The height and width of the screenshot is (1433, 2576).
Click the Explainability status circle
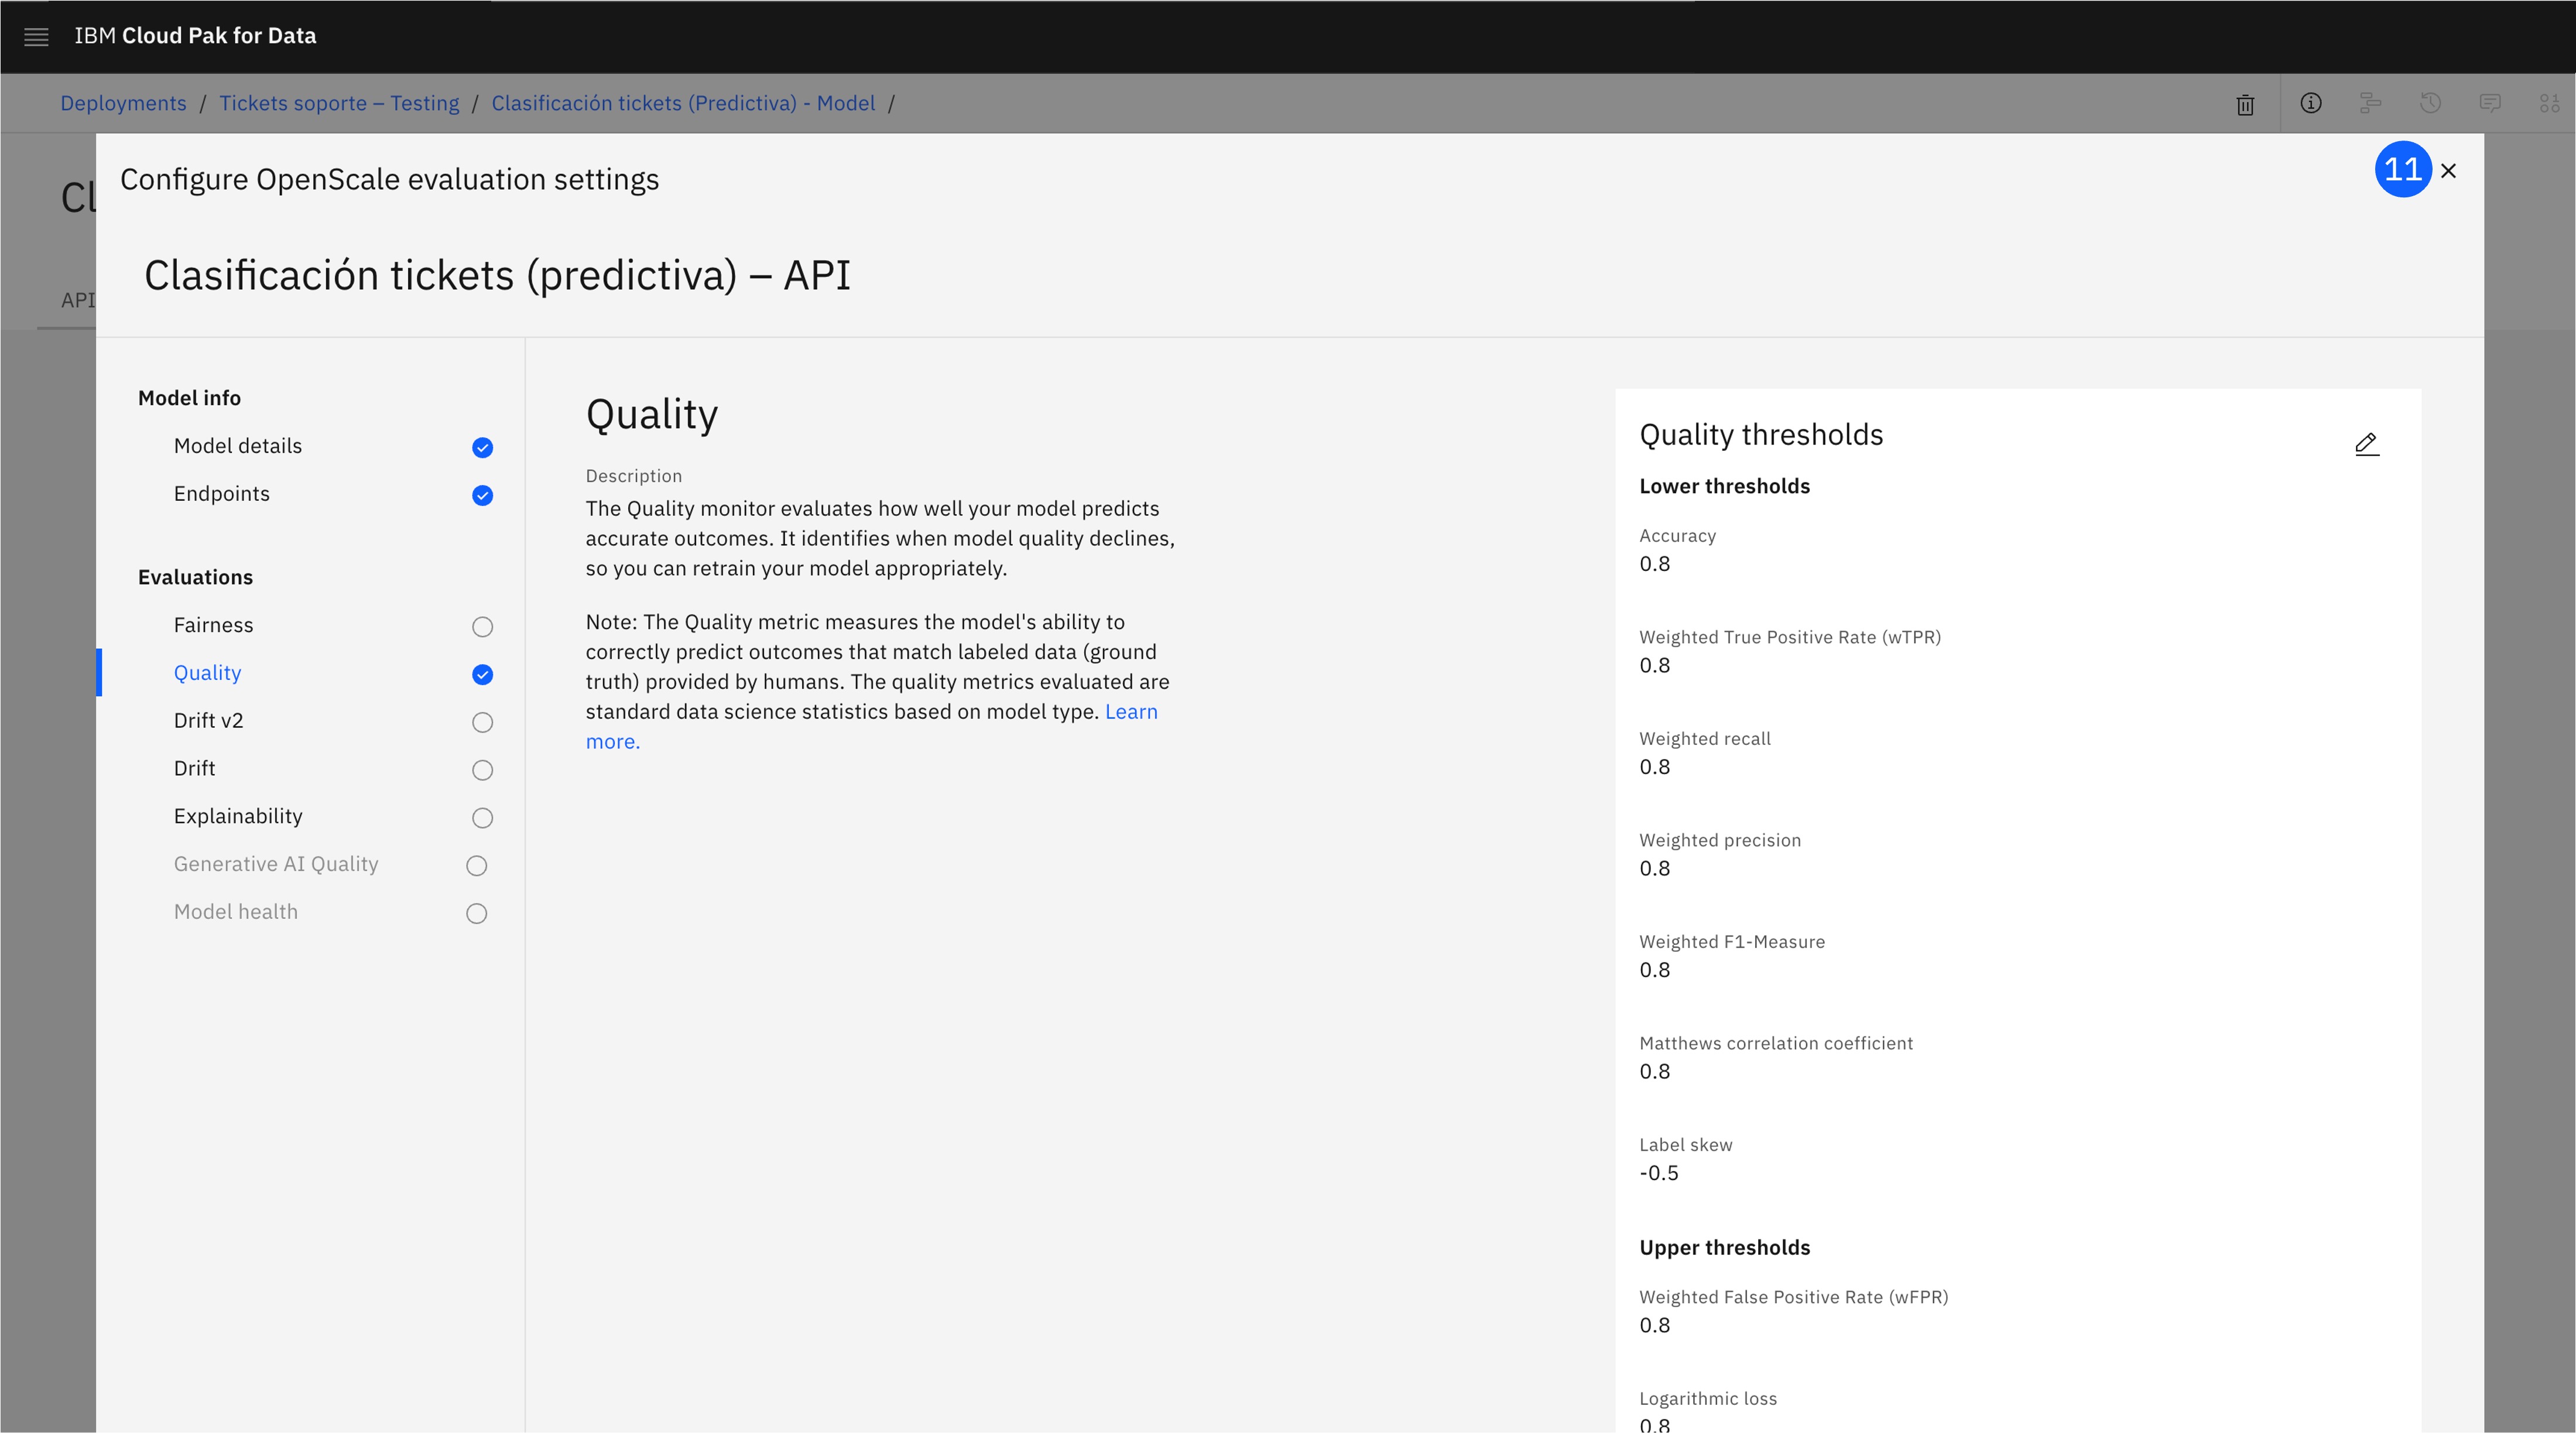pos(482,818)
